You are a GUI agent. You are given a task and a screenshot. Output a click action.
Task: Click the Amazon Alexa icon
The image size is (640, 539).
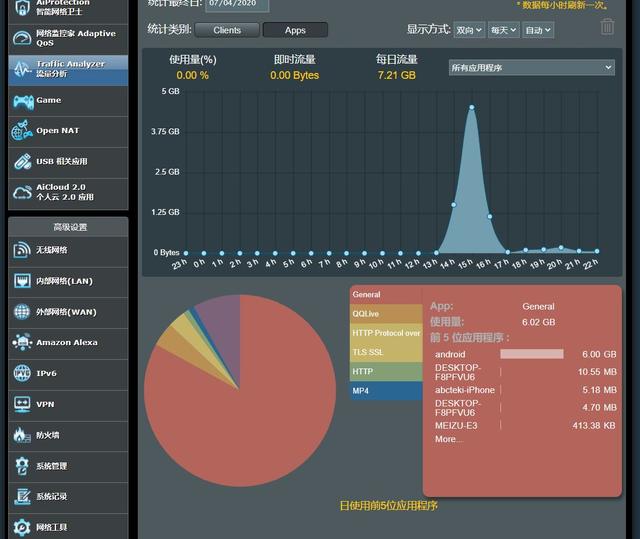click(22, 342)
